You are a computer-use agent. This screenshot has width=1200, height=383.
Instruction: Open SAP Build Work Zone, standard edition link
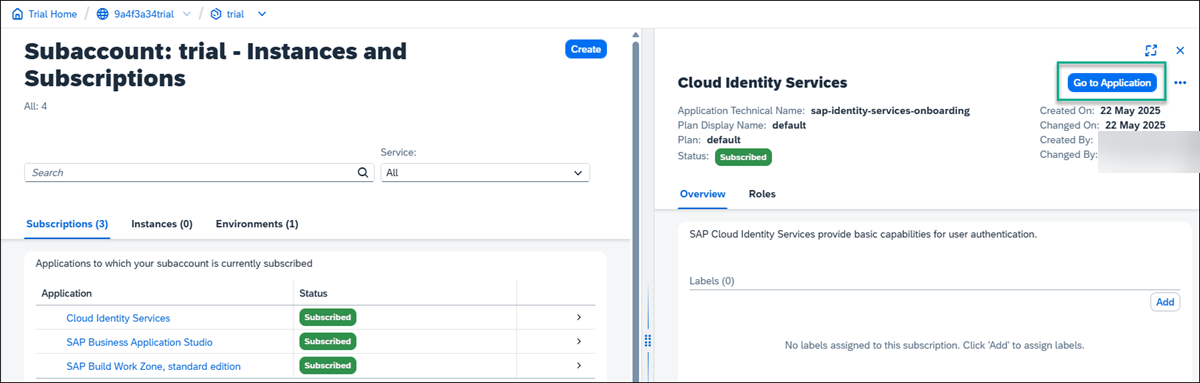pyautogui.click(x=154, y=366)
